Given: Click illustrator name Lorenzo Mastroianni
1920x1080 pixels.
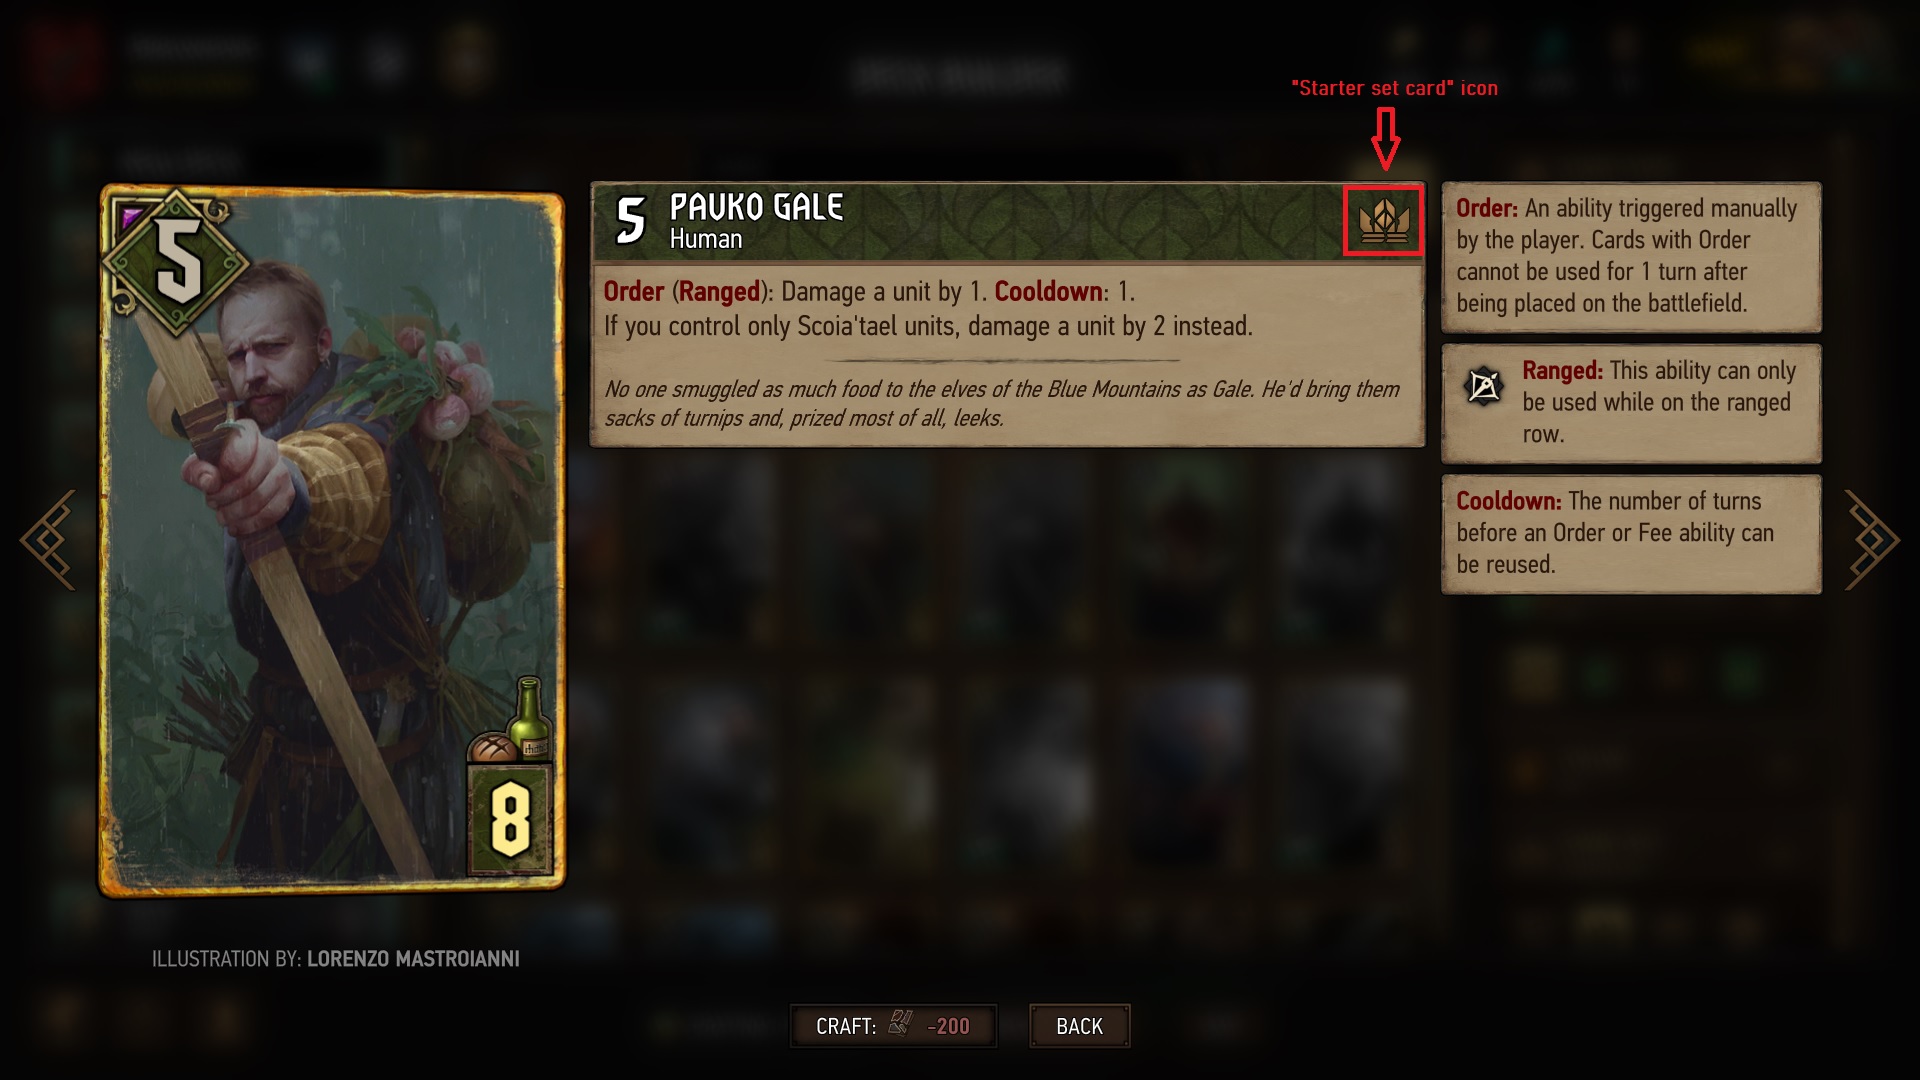Looking at the screenshot, I should [413, 959].
